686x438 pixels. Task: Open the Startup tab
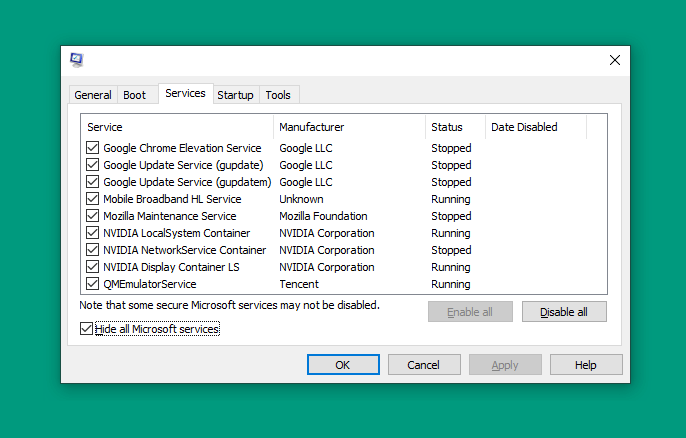pyautogui.click(x=235, y=95)
